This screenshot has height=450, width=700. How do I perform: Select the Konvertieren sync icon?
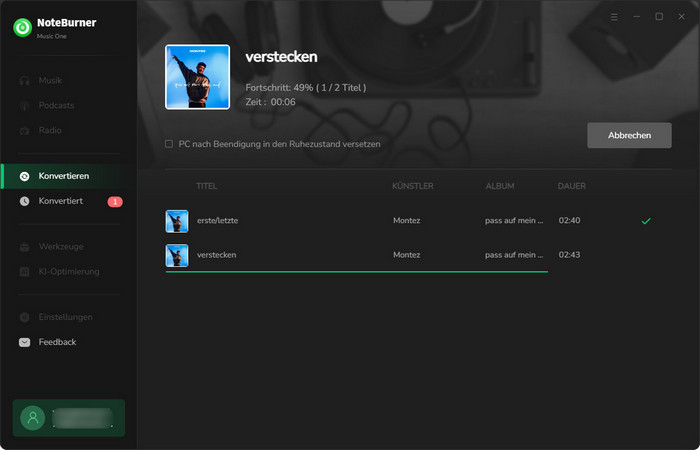[25, 176]
